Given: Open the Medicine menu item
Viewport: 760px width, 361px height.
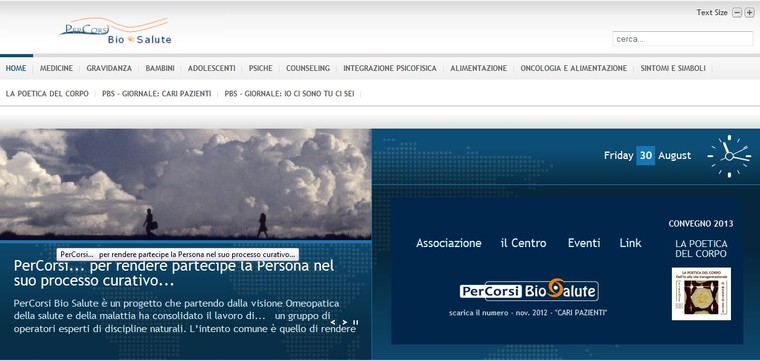Looking at the screenshot, I should pyautogui.click(x=57, y=68).
